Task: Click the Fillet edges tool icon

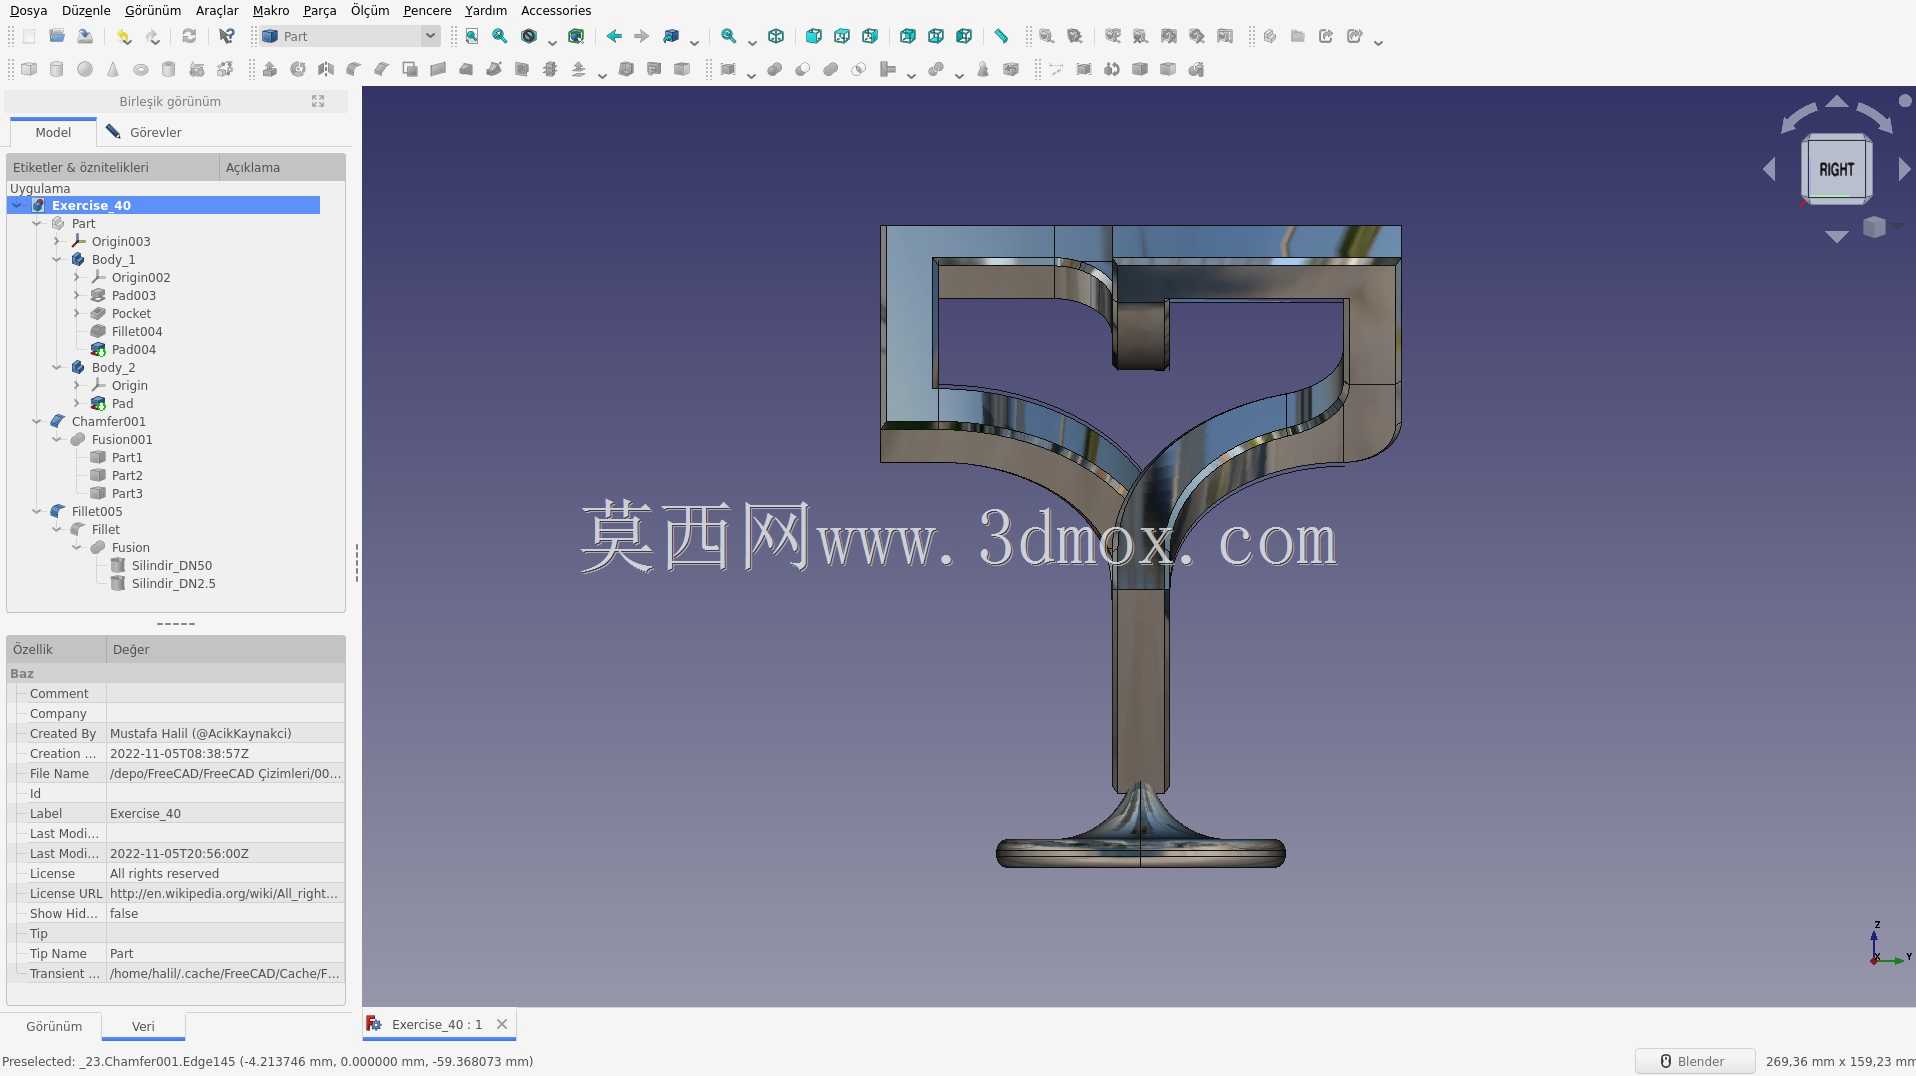Action: pyautogui.click(x=354, y=69)
